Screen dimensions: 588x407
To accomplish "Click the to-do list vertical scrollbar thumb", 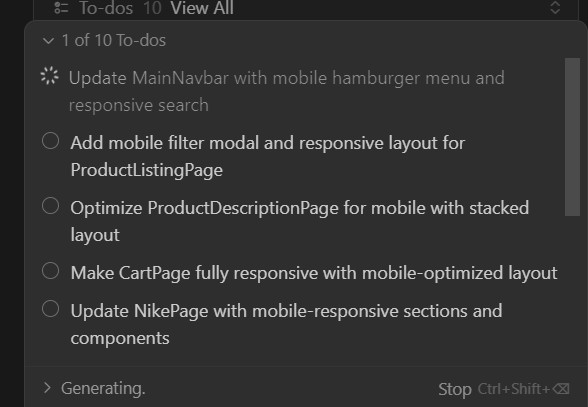I will (572, 137).
